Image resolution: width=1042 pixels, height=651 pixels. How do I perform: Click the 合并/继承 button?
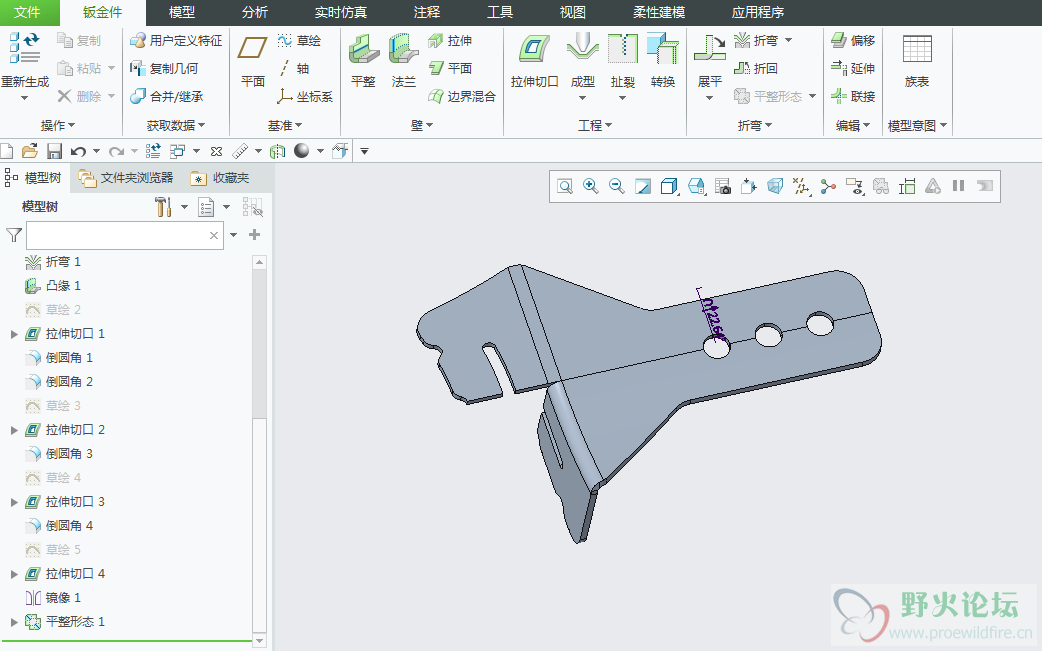167,97
